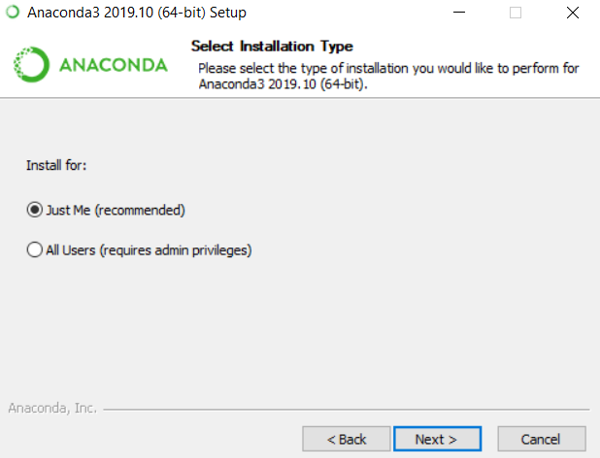Click the "Select Installation Type" heading

[272, 46]
